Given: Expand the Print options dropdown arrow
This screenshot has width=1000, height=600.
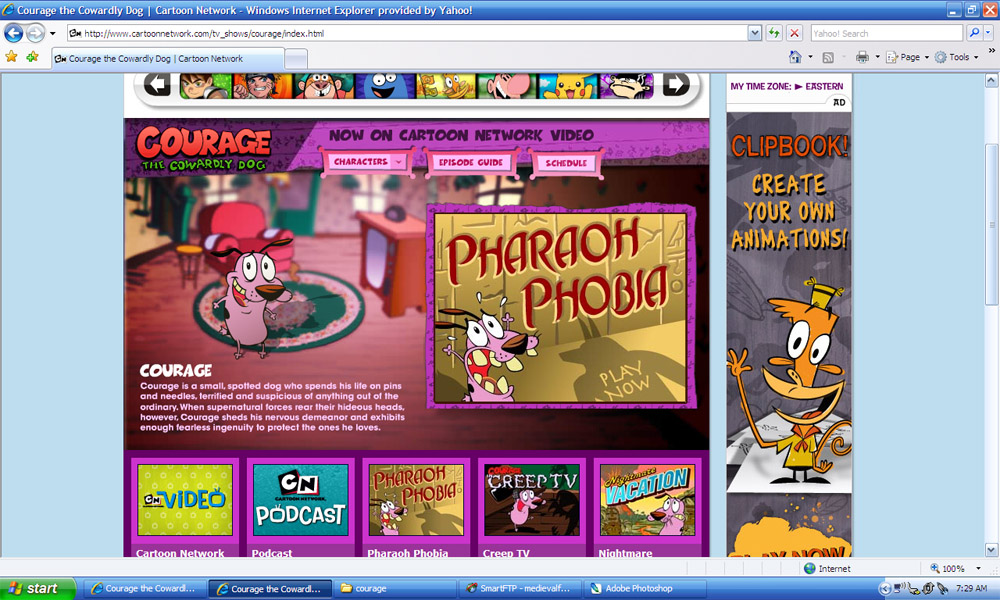Looking at the screenshot, I should pos(878,57).
